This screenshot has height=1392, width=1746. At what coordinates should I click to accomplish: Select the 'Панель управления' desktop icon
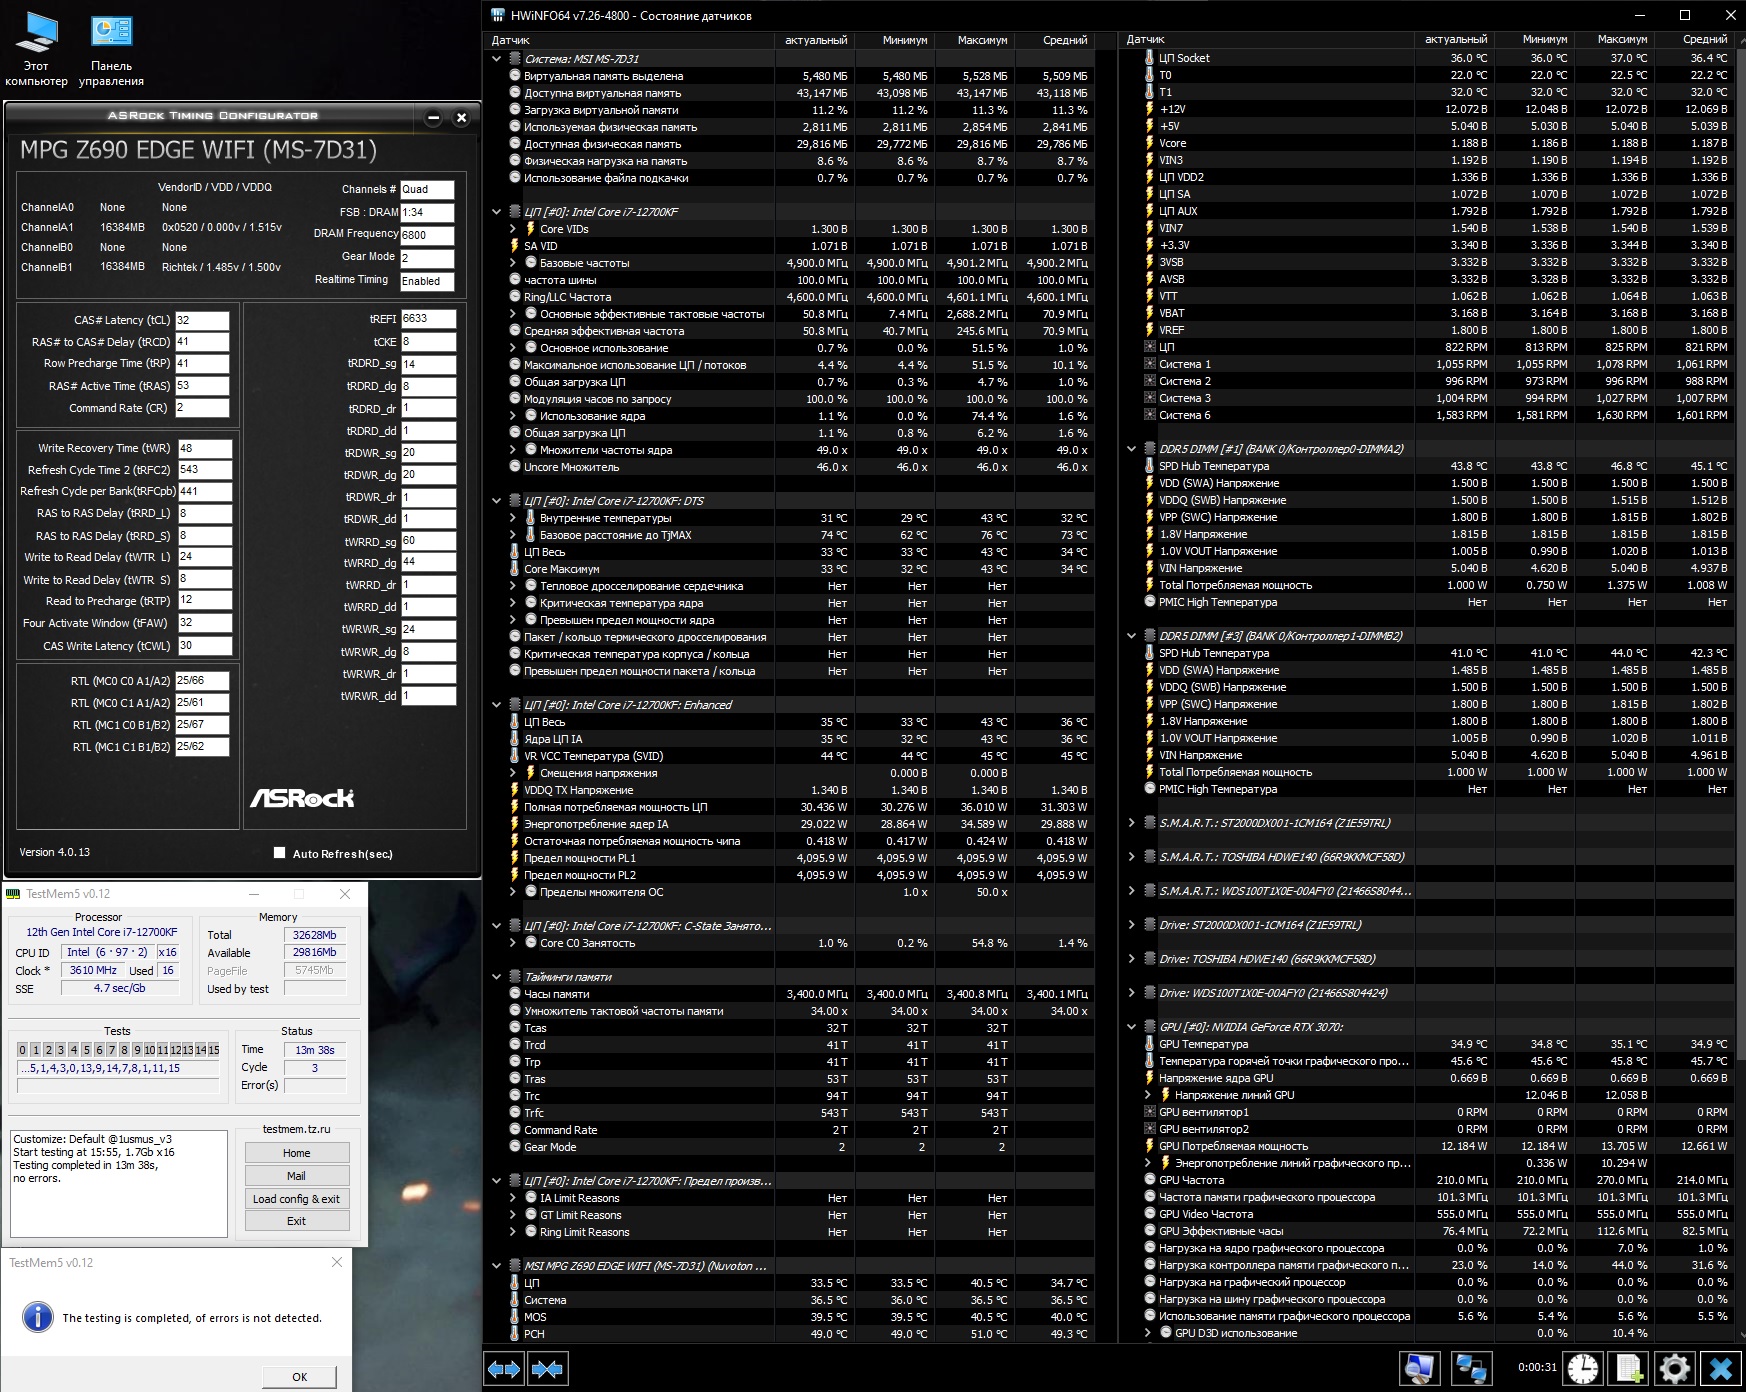(111, 49)
